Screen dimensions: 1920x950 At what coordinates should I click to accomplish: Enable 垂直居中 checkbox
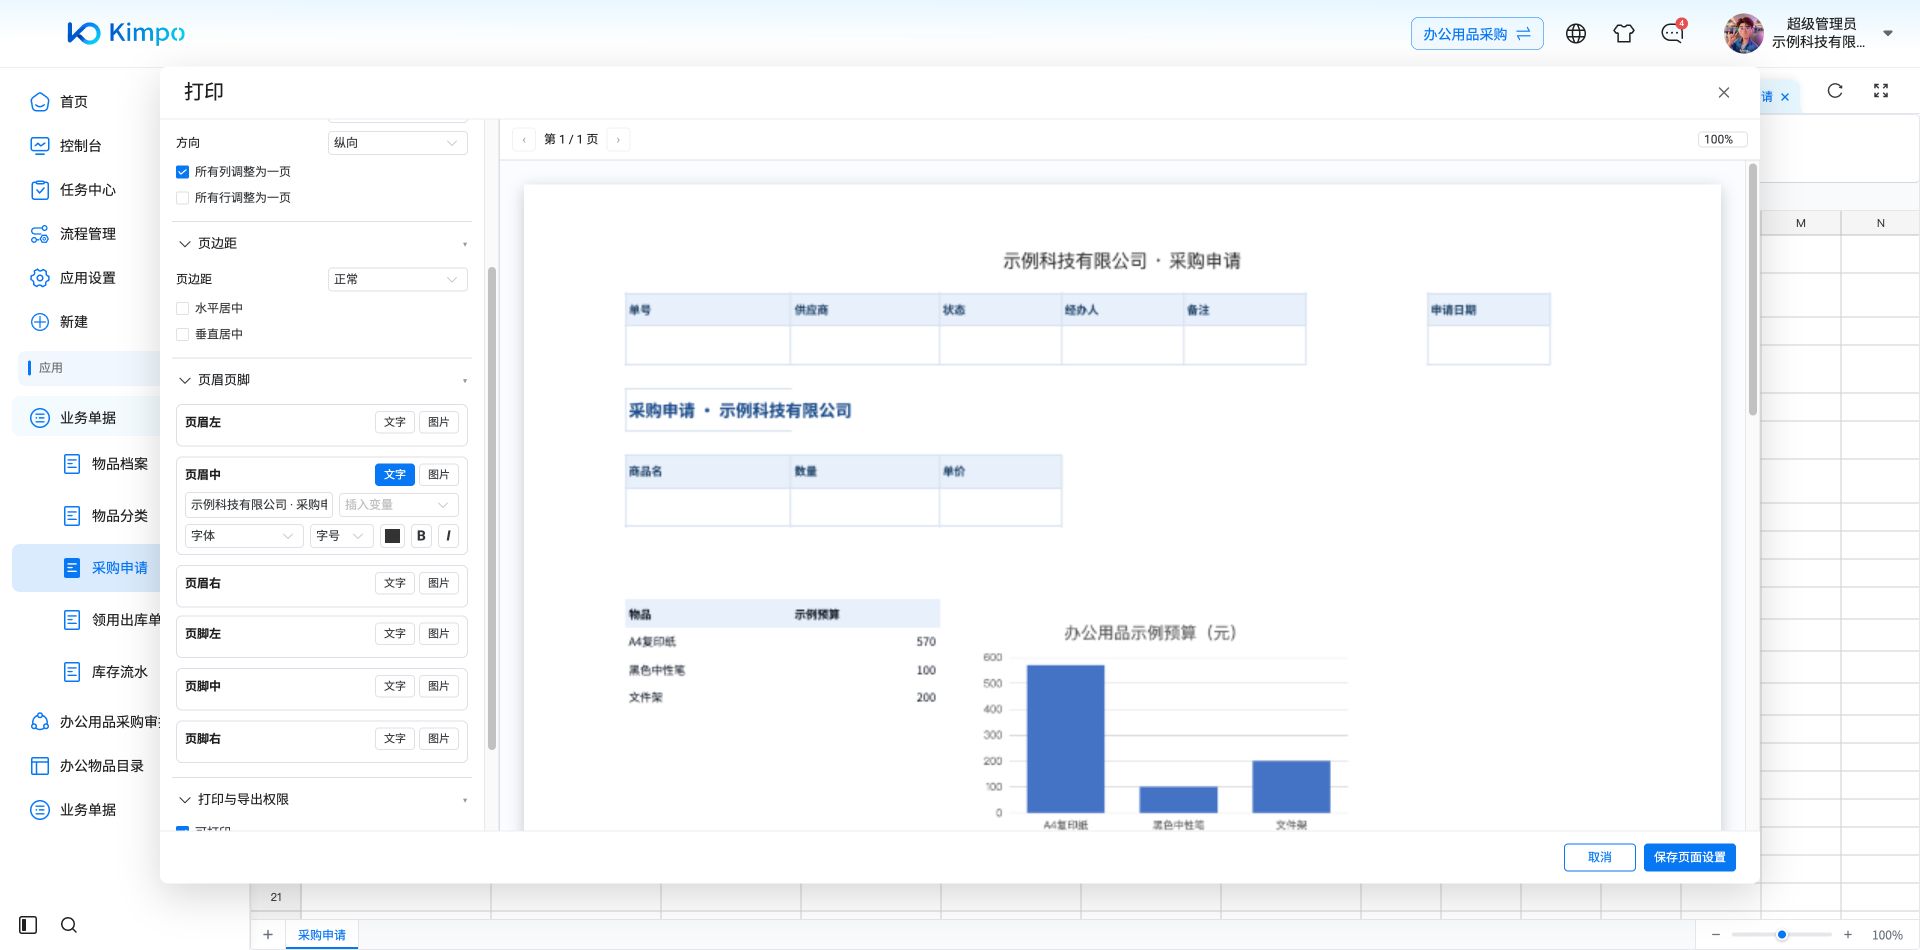point(182,335)
